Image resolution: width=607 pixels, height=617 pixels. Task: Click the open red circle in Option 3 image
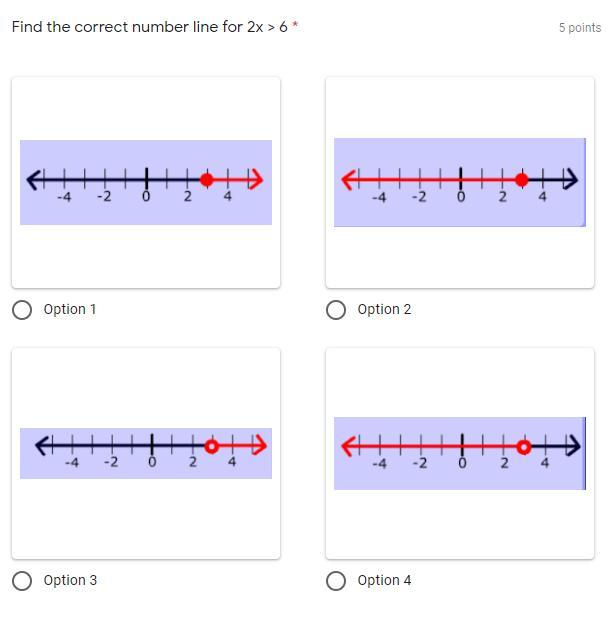(211, 446)
